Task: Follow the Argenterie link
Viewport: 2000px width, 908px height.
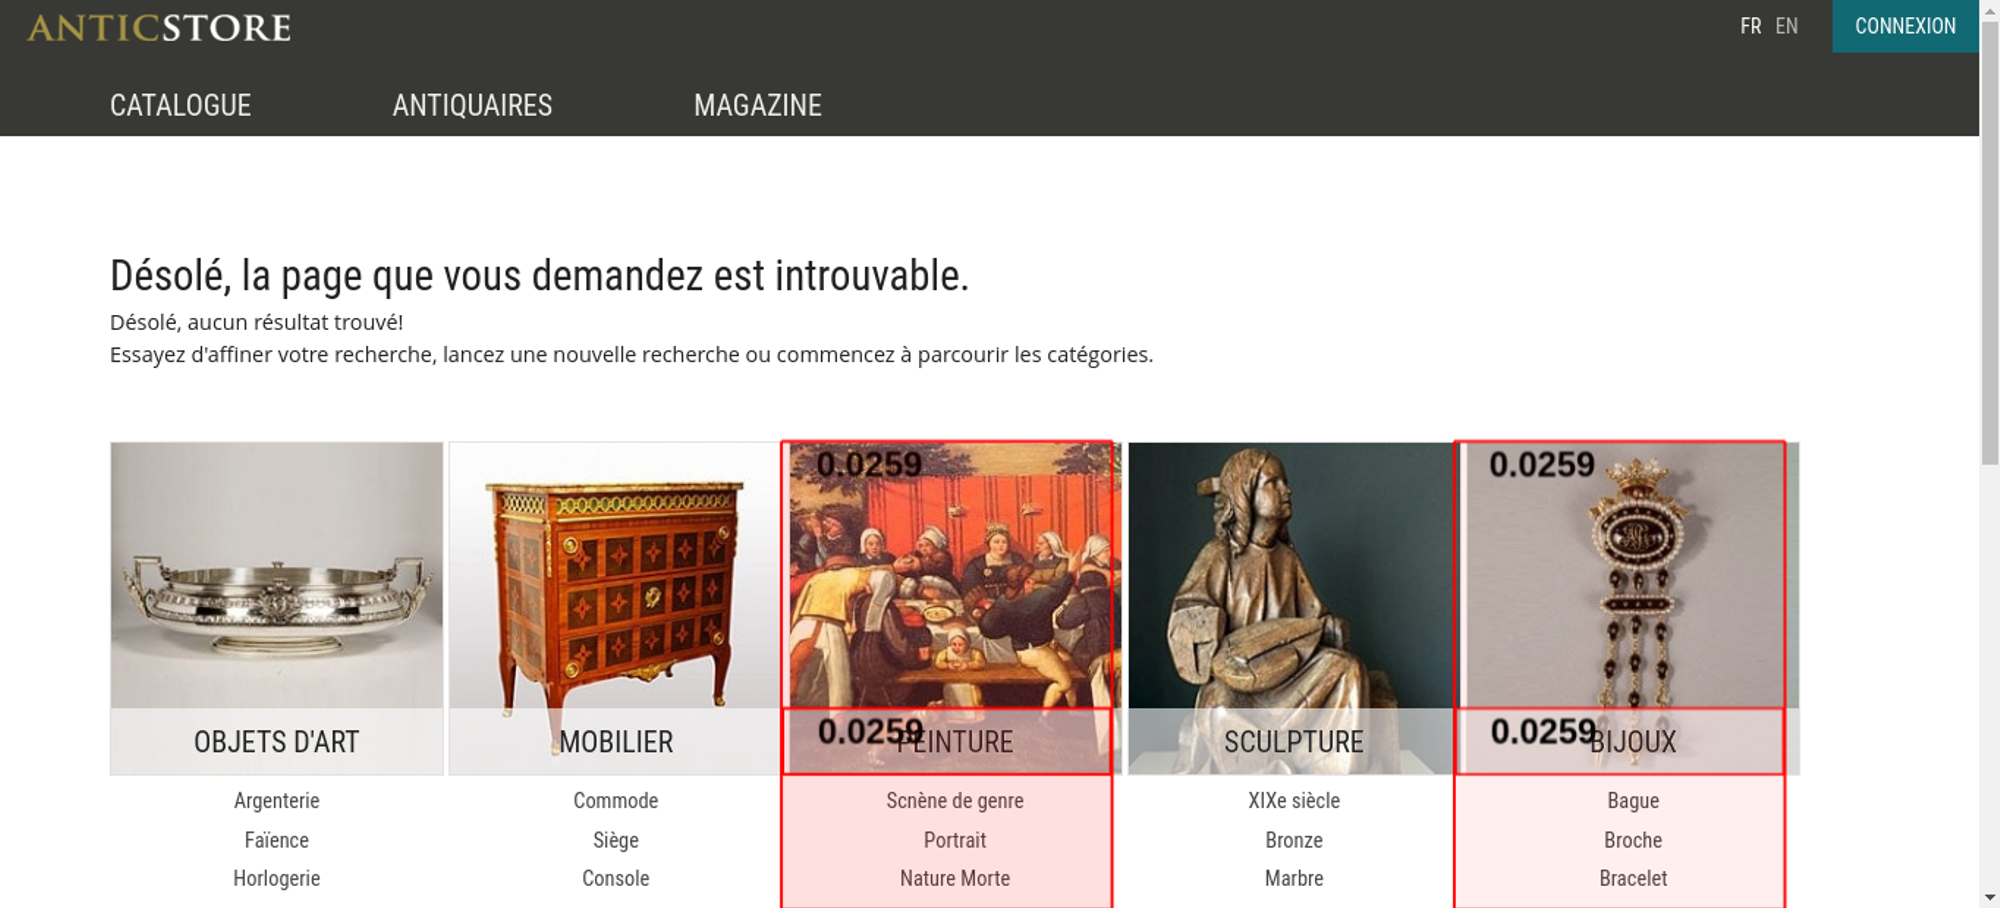Action: (277, 801)
